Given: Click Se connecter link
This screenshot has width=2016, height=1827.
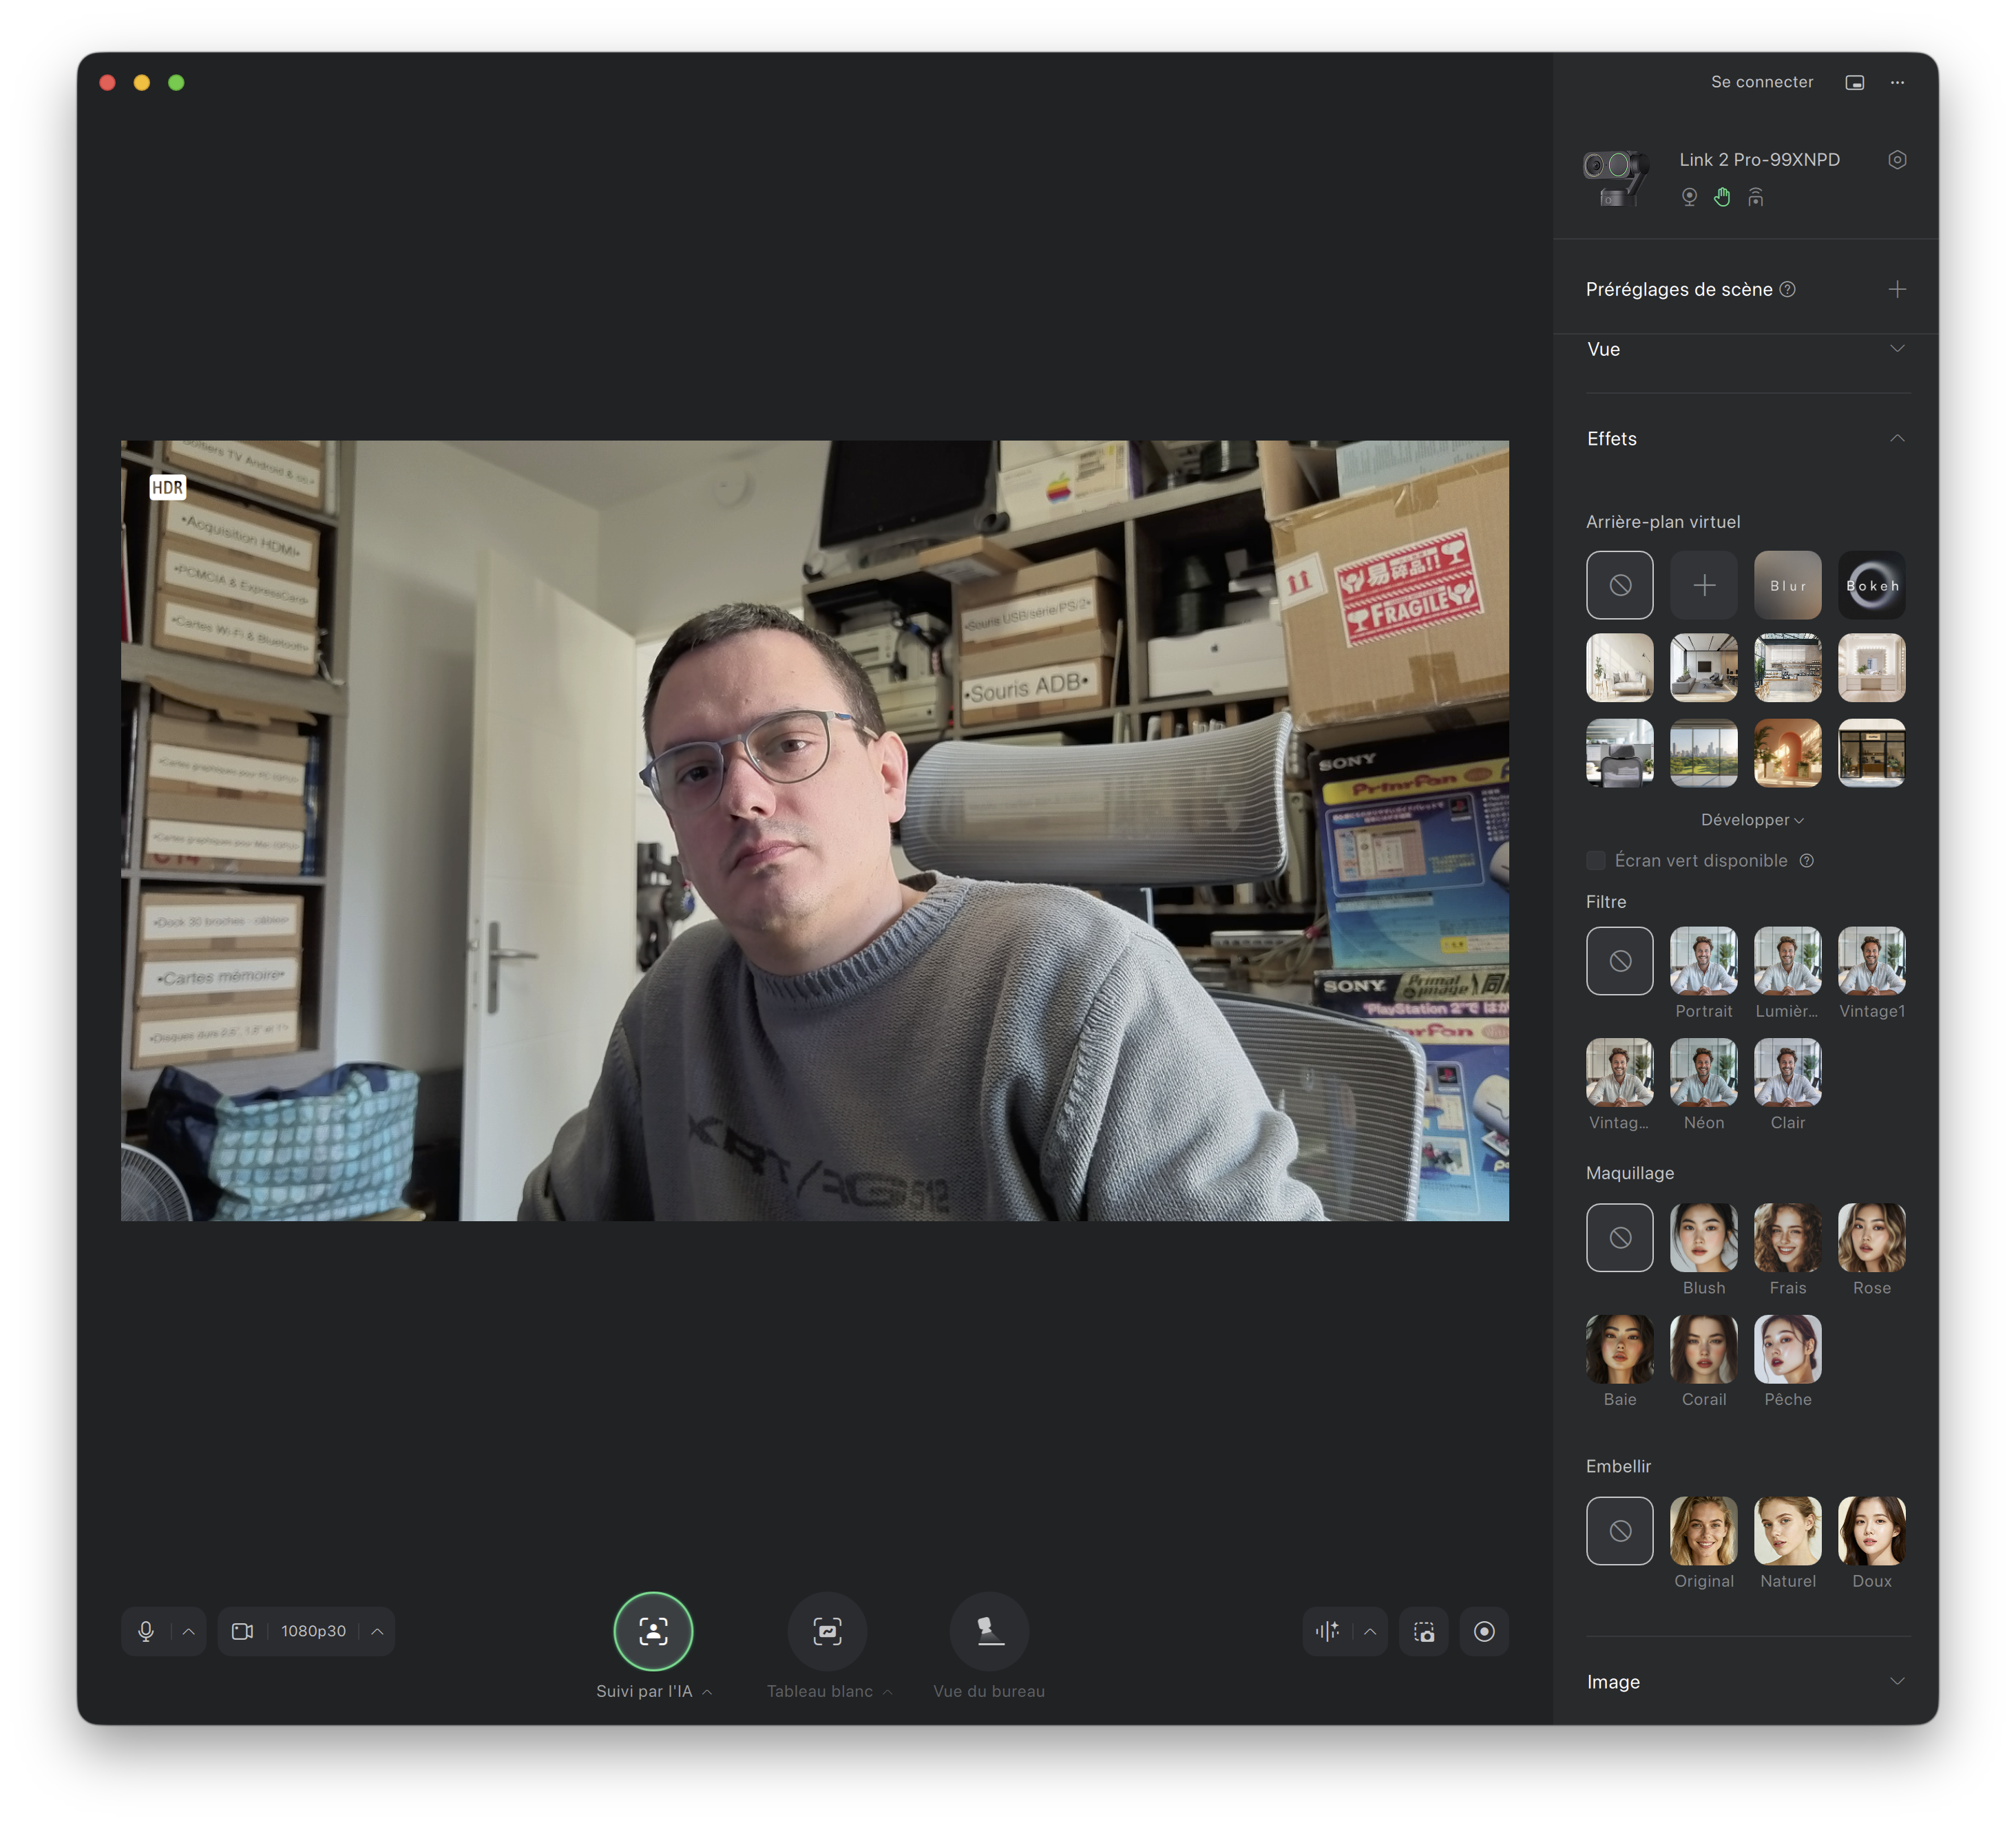Looking at the screenshot, I should click(1761, 82).
